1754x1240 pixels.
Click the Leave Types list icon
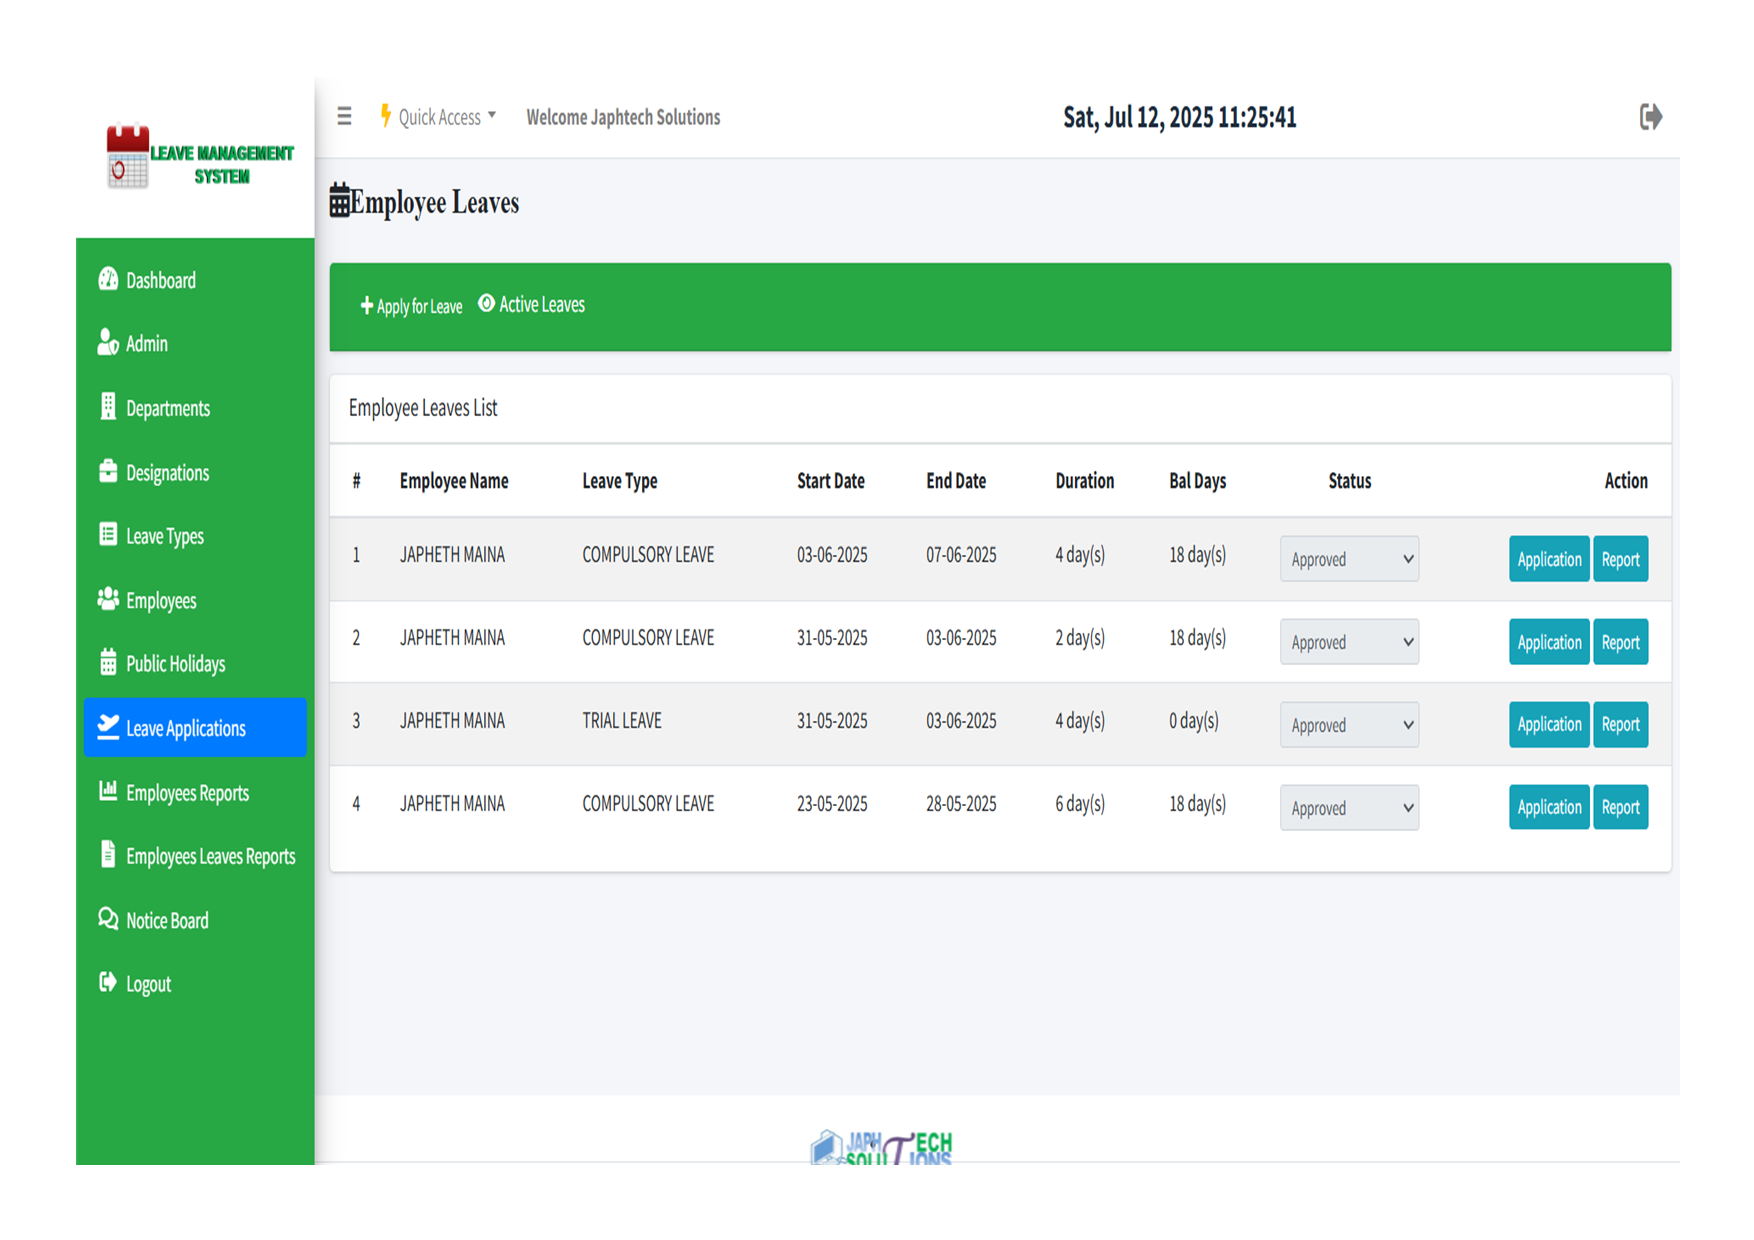(108, 534)
